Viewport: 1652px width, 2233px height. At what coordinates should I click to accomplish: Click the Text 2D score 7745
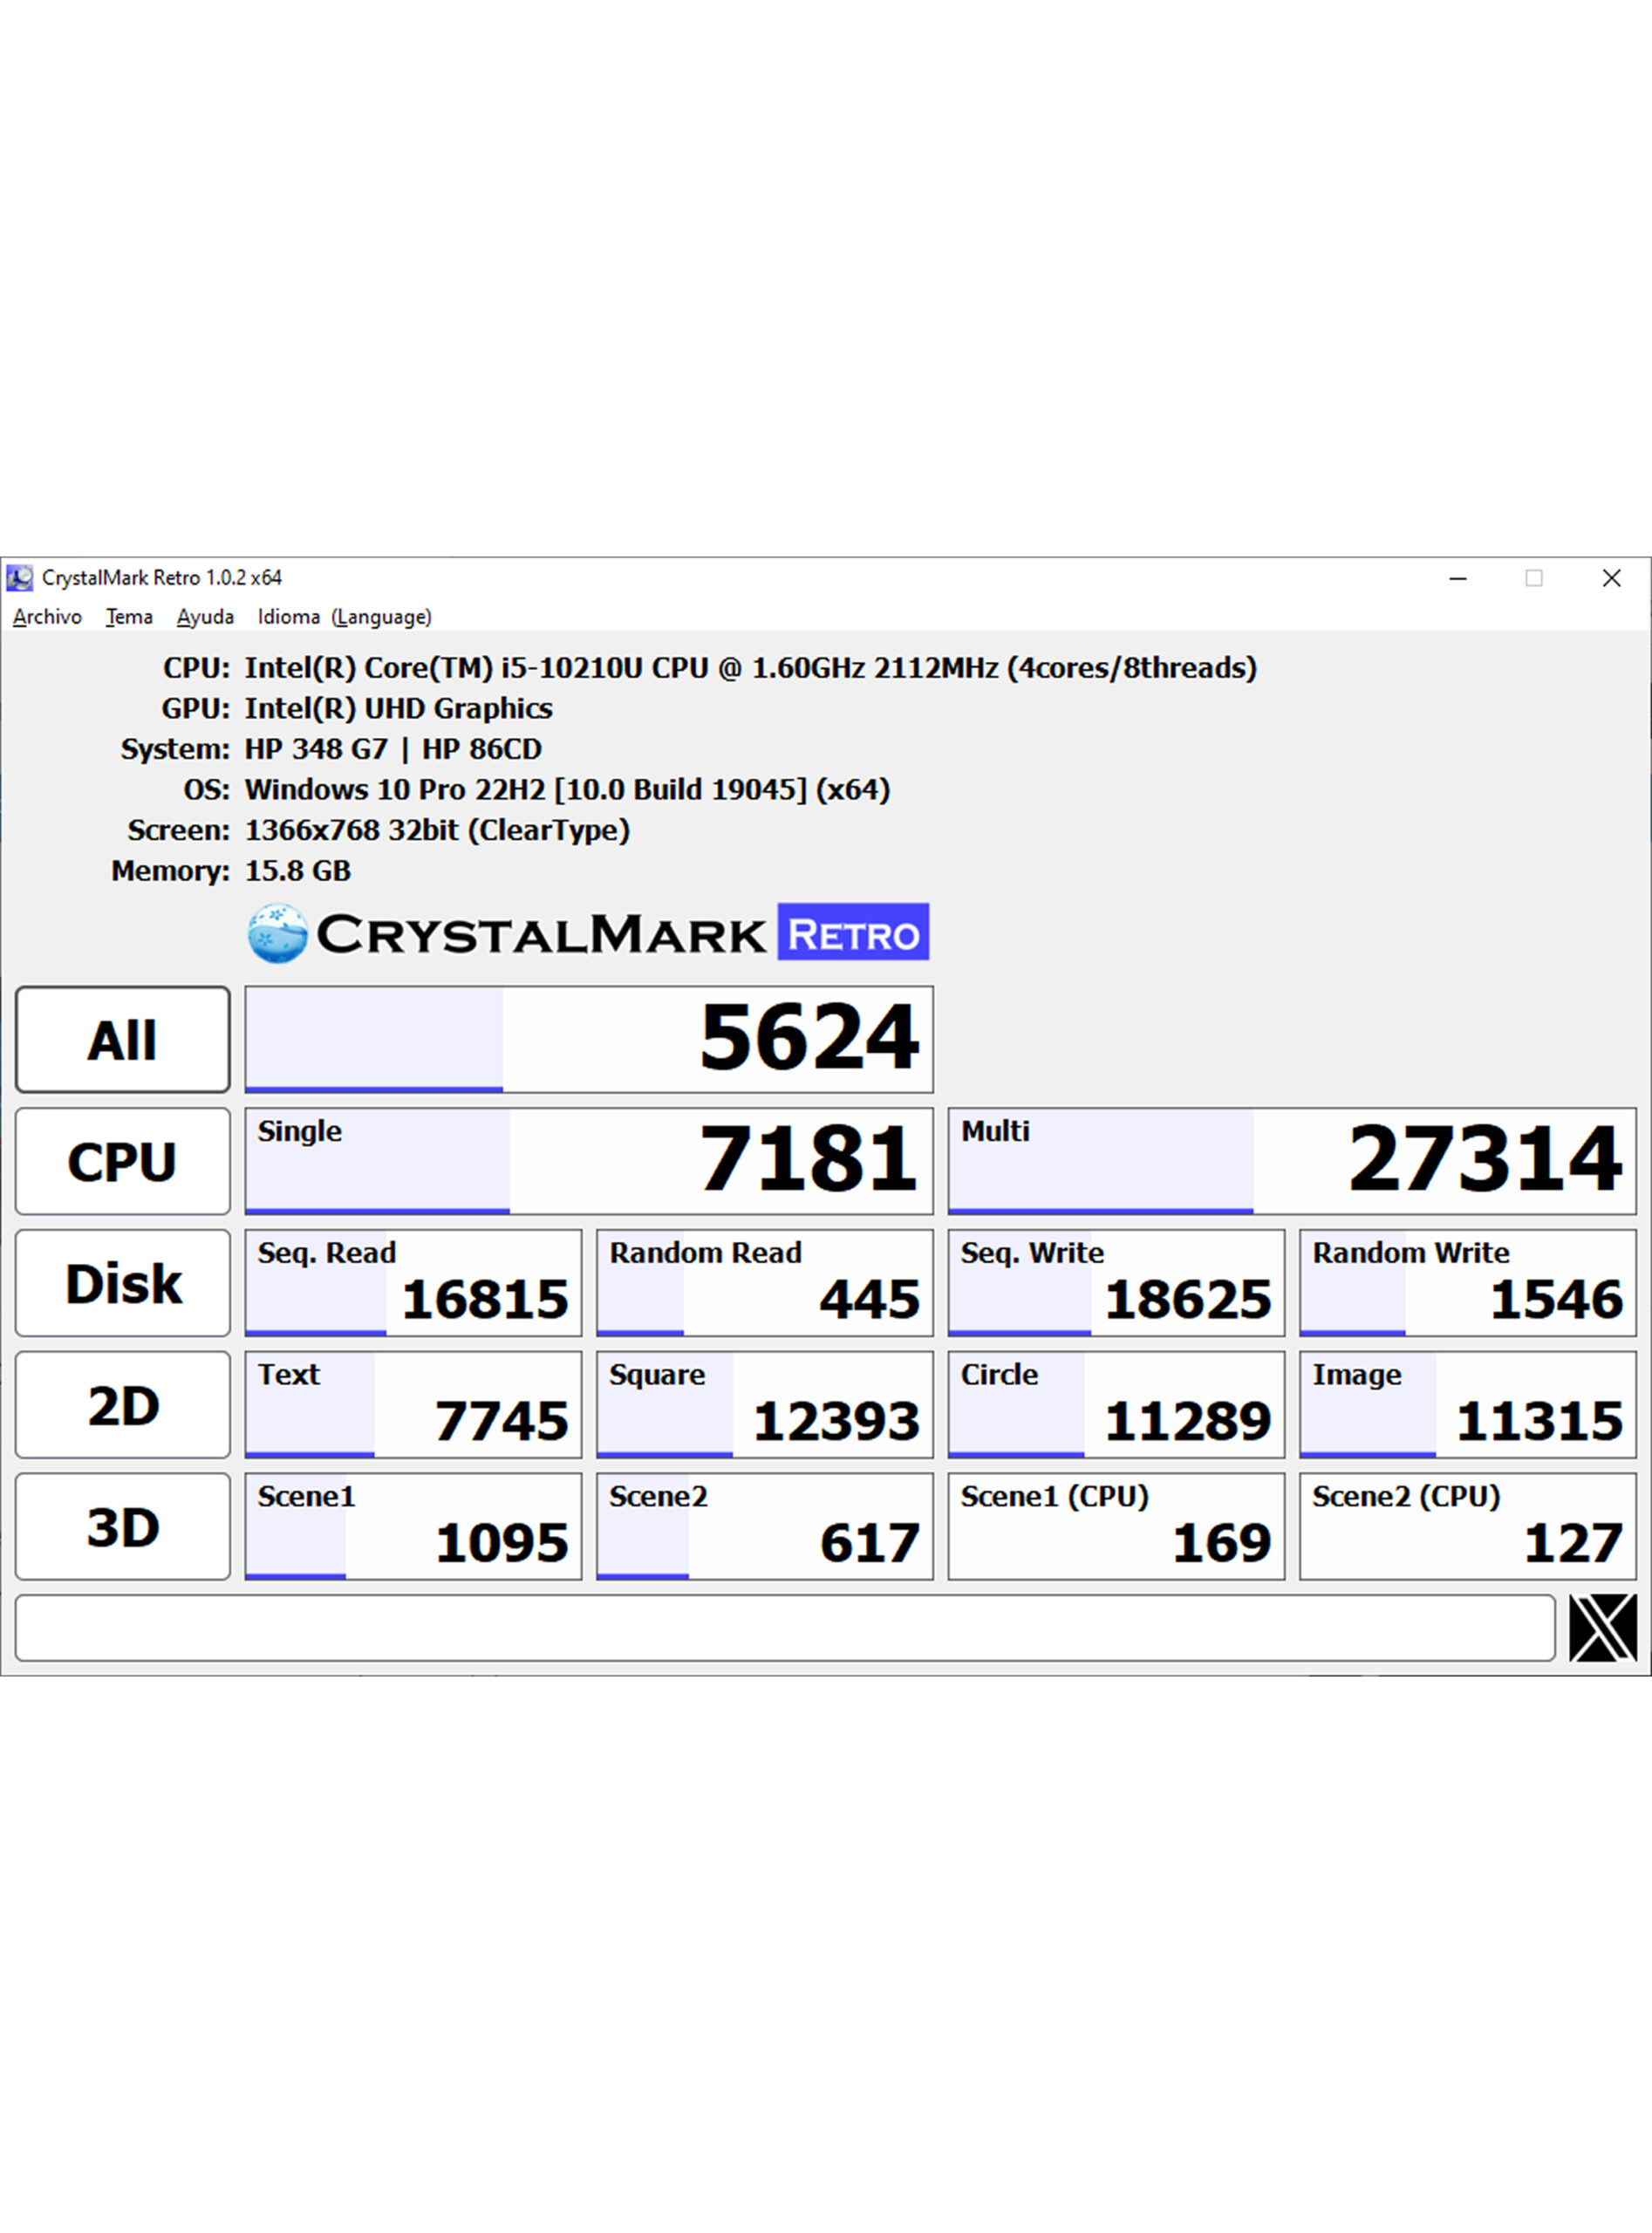(x=413, y=1405)
